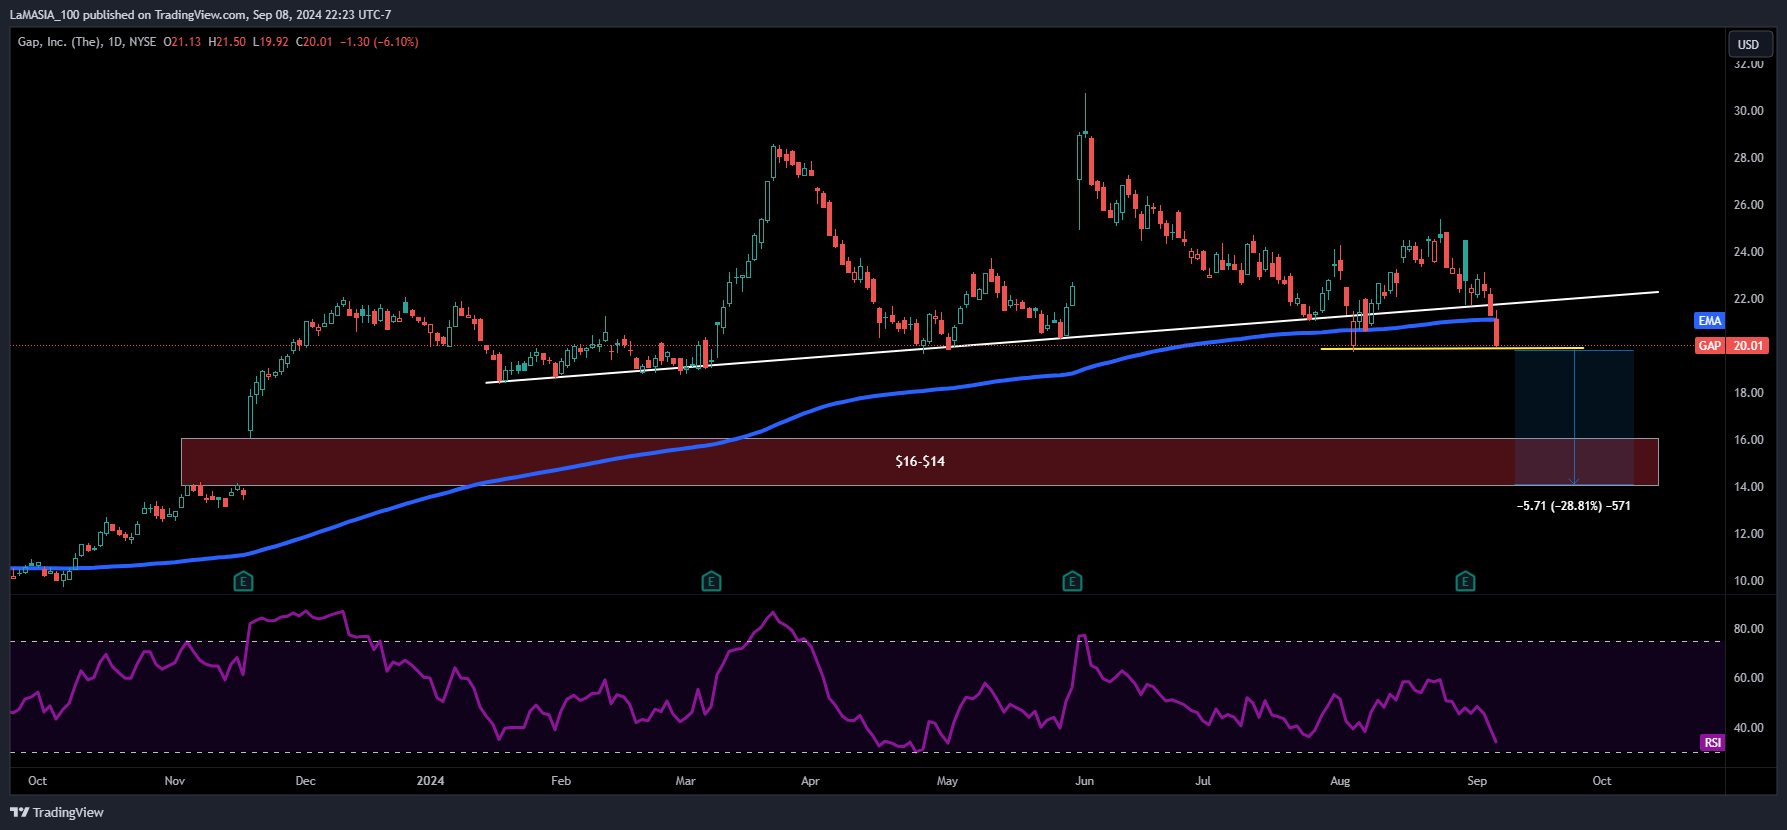The height and width of the screenshot is (830, 1787).
Task: Click the NYSE exchange label in header
Action: pos(143,42)
